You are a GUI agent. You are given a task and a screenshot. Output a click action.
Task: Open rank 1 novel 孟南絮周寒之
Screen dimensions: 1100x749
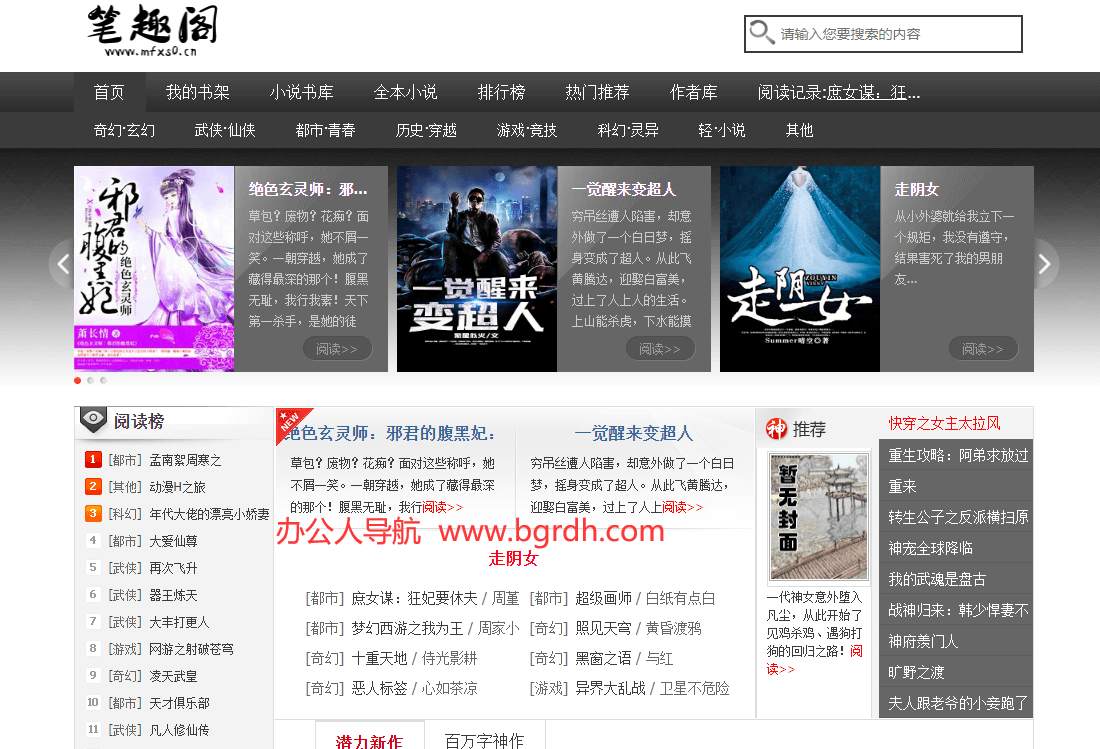(184, 460)
